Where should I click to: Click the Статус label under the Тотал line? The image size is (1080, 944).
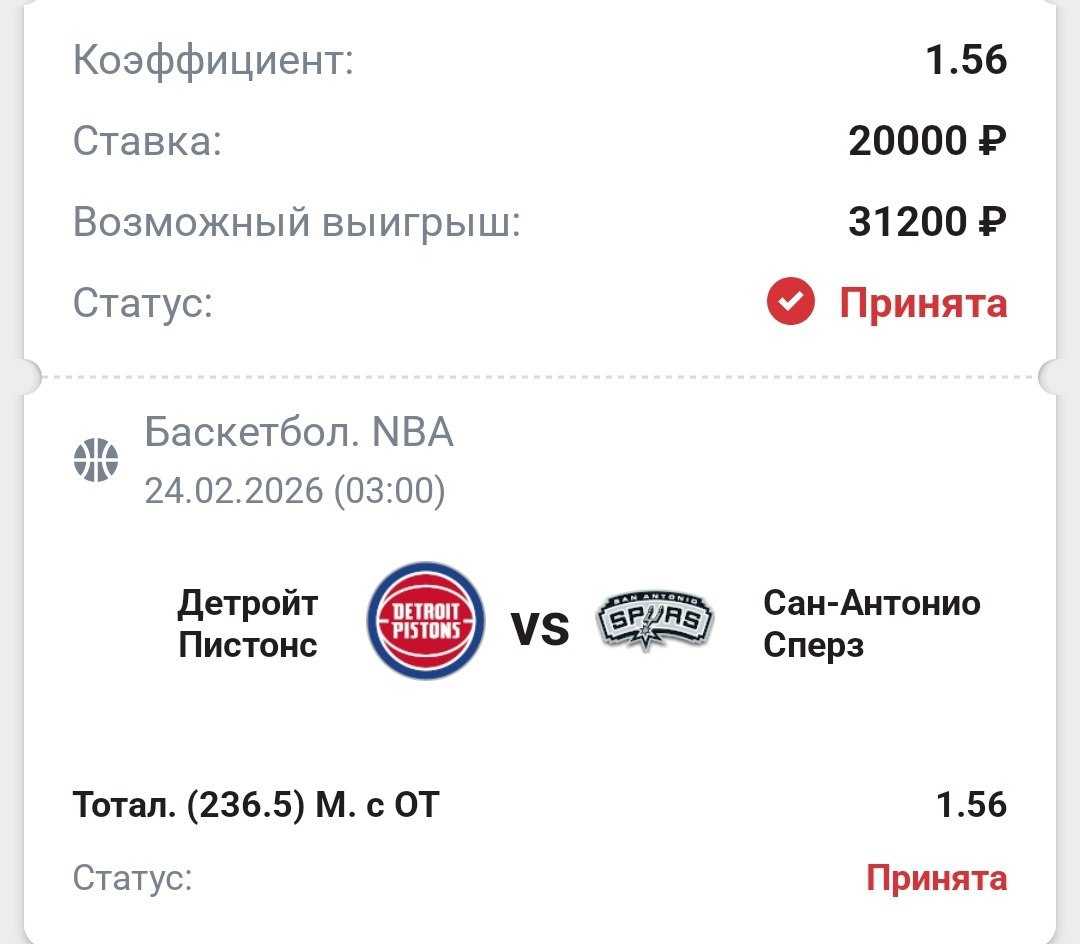coord(133,879)
